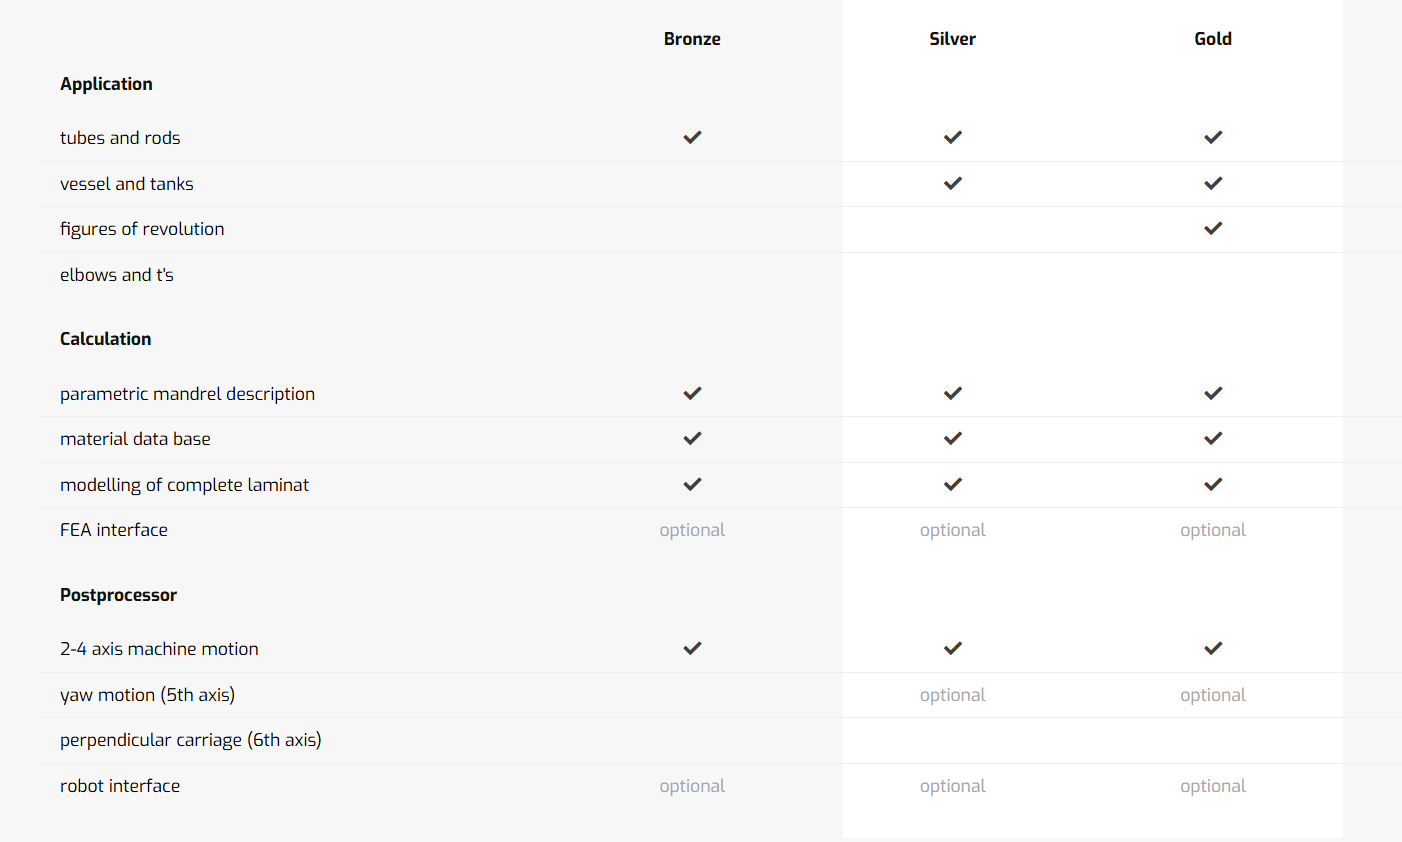Screen dimensions: 1402x842
Task: Click the Postprocessor section heading
Action: 118,595
